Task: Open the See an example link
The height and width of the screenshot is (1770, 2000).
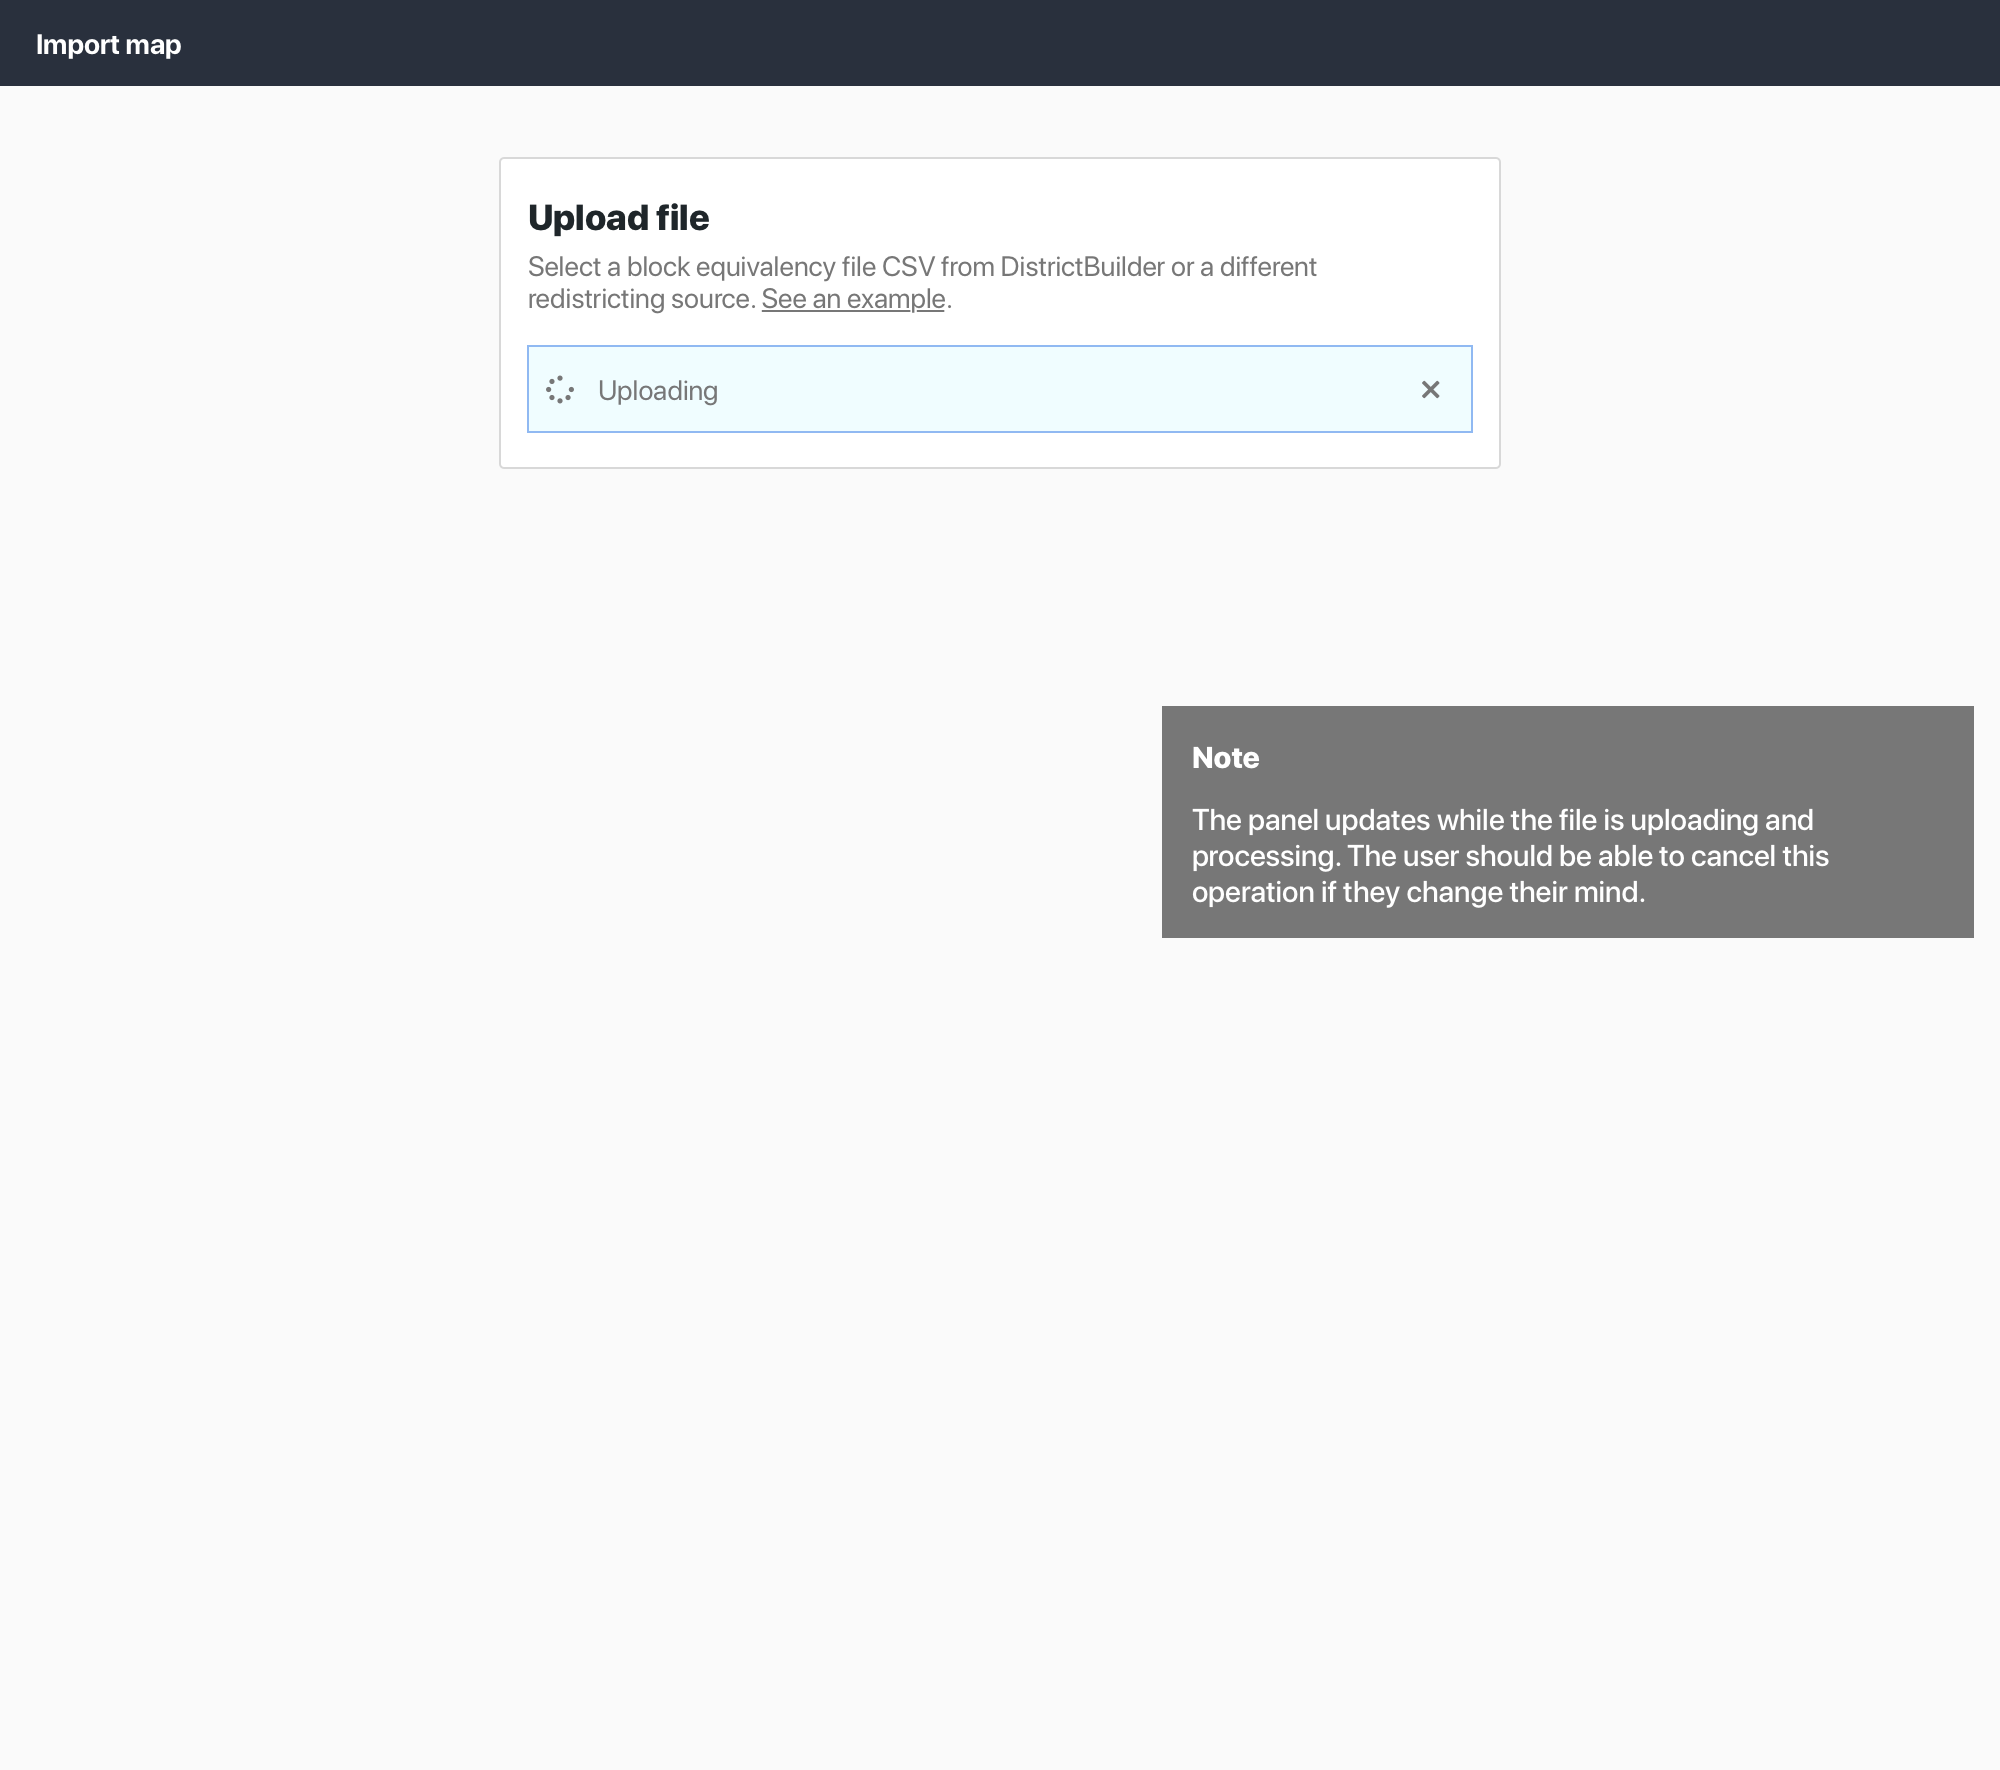Action: [x=853, y=297]
